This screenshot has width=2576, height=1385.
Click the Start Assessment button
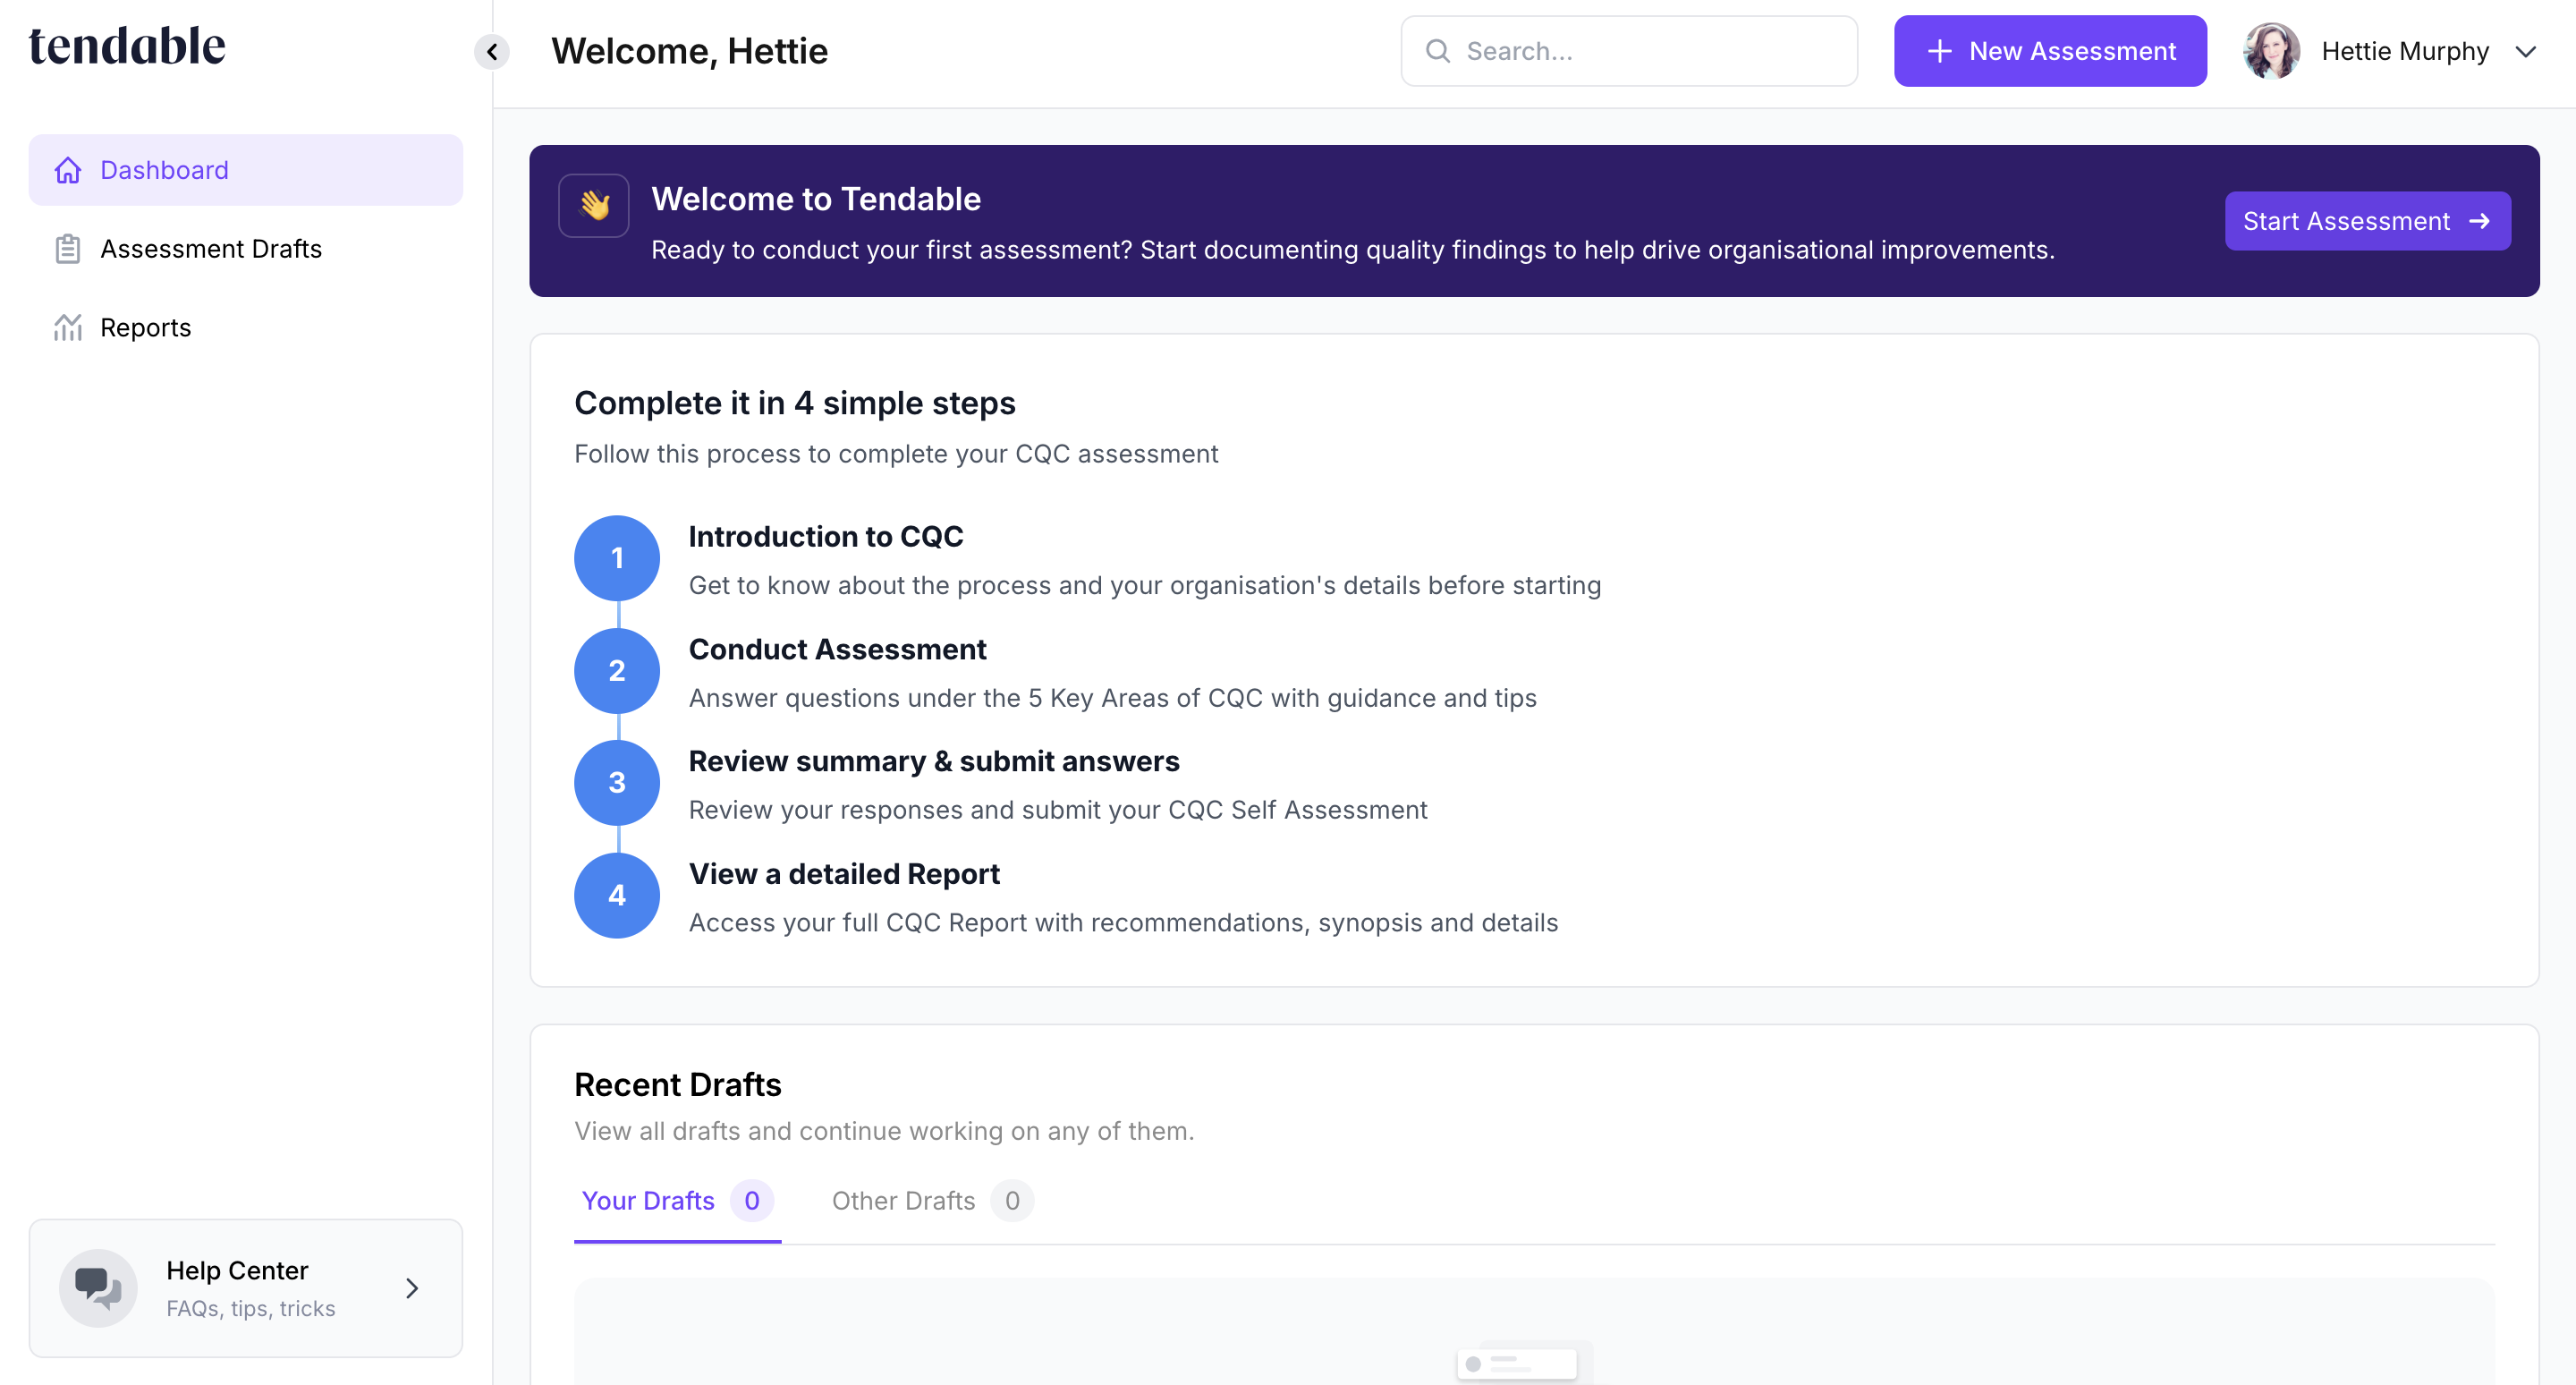[x=2367, y=221]
